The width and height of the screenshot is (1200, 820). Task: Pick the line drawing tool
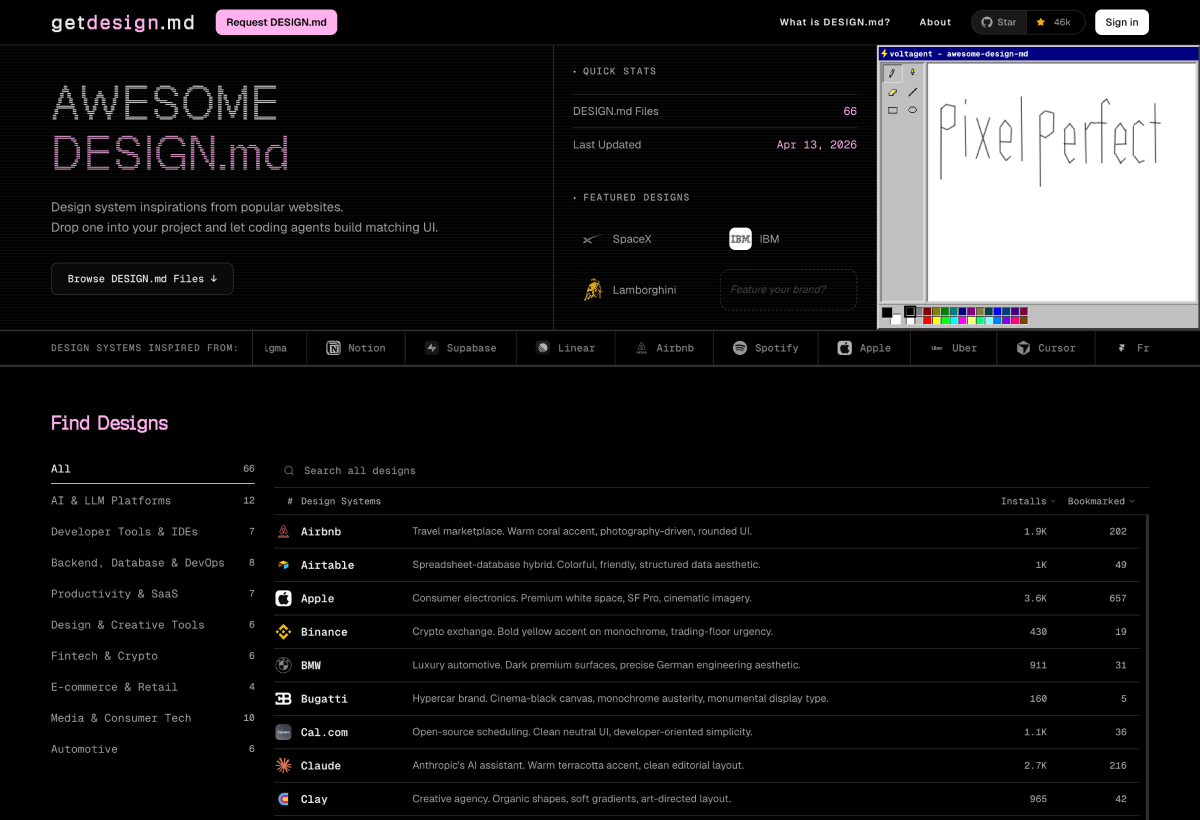pos(912,92)
